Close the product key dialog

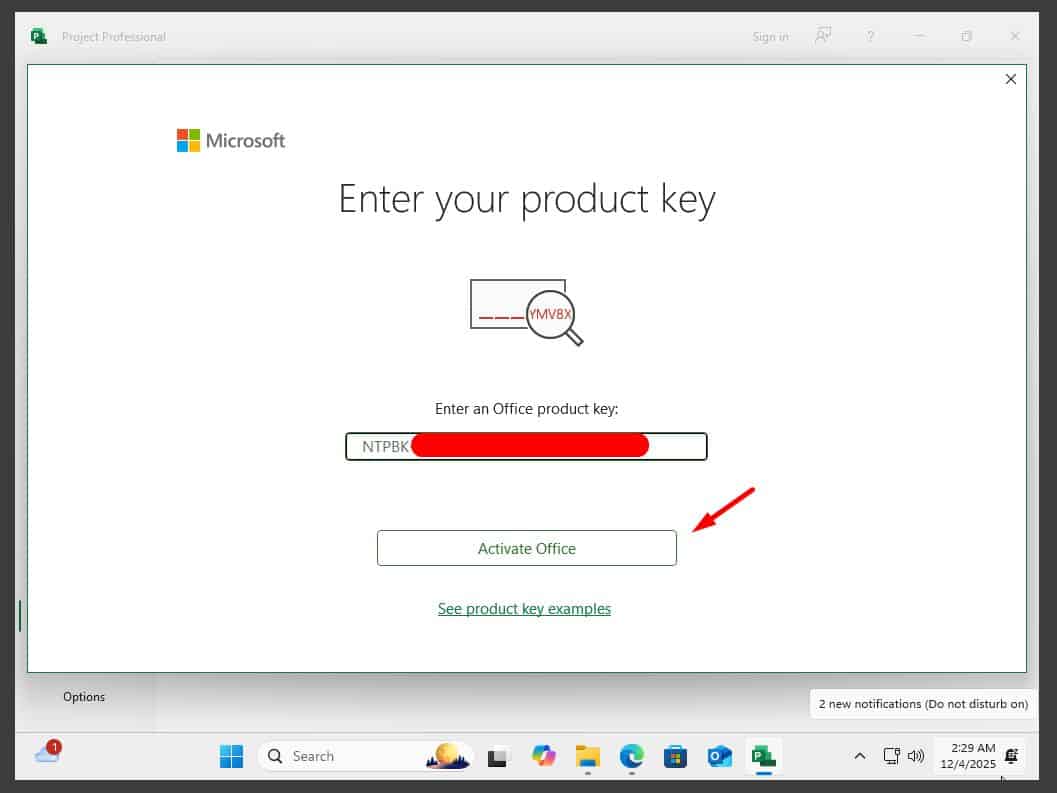[1010, 79]
